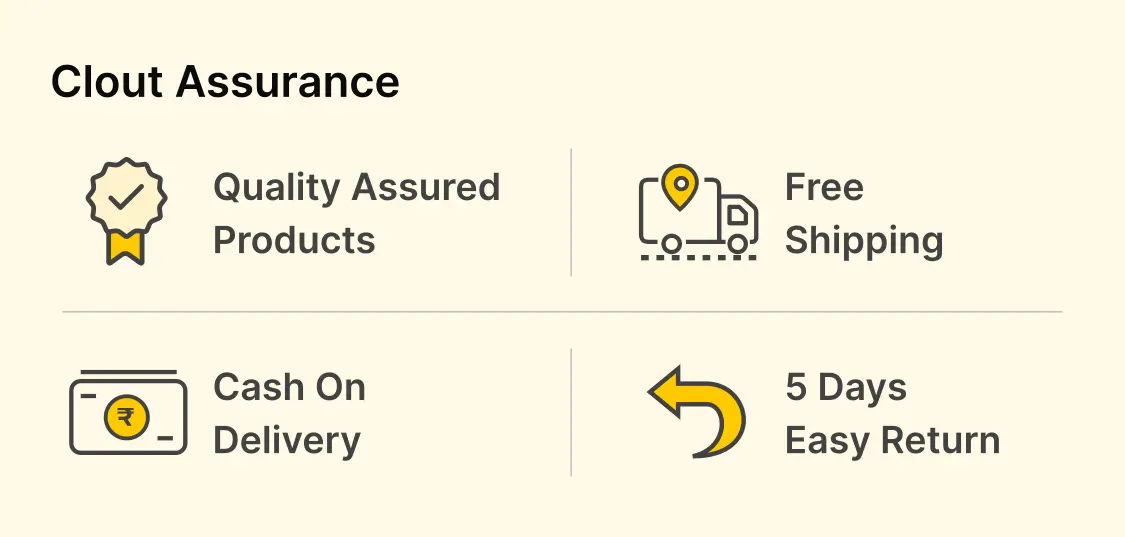
Task: Click the truck's cab window
Action: (x=737, y=213)
